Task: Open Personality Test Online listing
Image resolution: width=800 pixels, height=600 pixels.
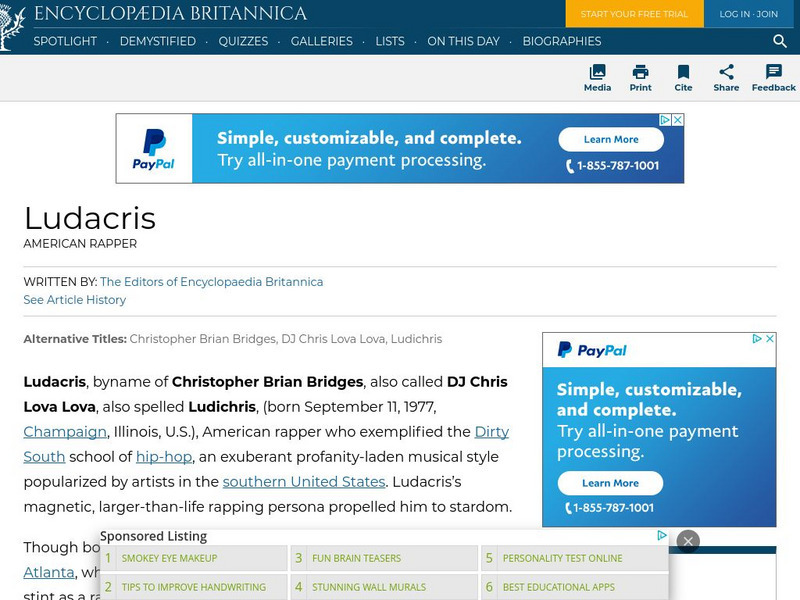Action: 575,558
